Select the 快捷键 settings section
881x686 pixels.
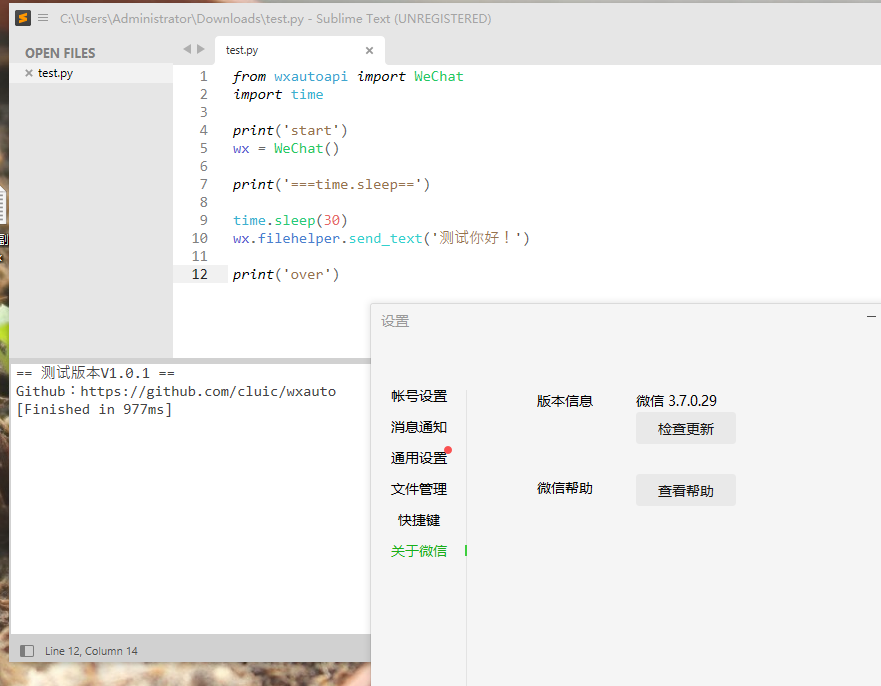point(419,520)
